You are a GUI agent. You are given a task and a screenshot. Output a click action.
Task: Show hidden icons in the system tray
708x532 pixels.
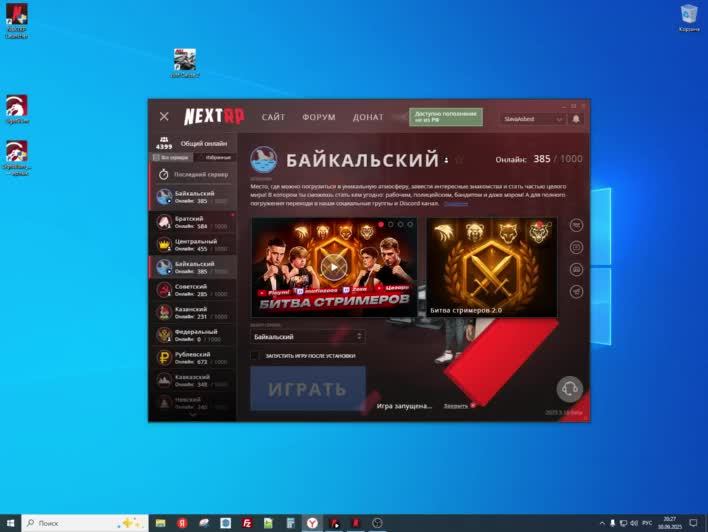coord(602,523)
